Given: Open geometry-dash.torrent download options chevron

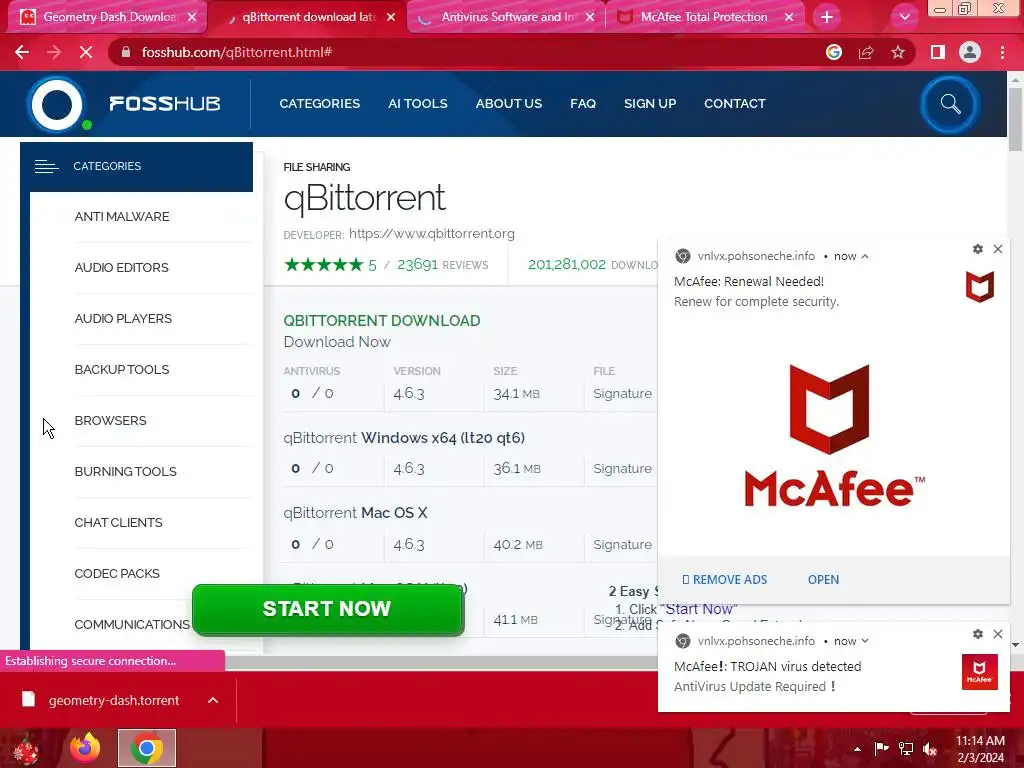Looking at the screenshot, I should coord(213,700).
